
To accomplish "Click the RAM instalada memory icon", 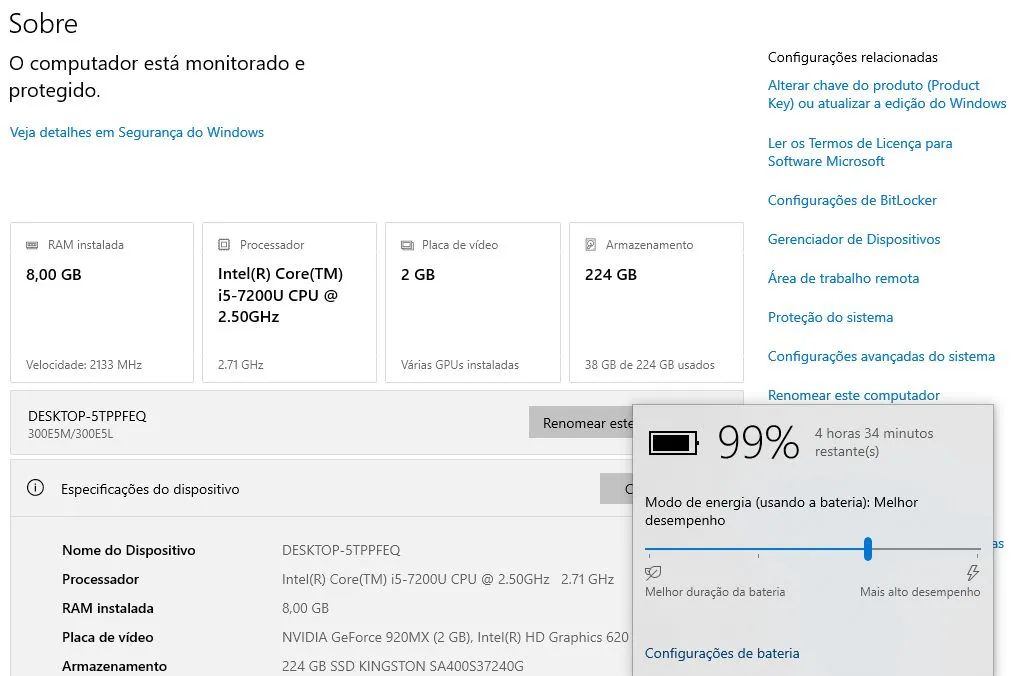I will click(x=32, y=245).
